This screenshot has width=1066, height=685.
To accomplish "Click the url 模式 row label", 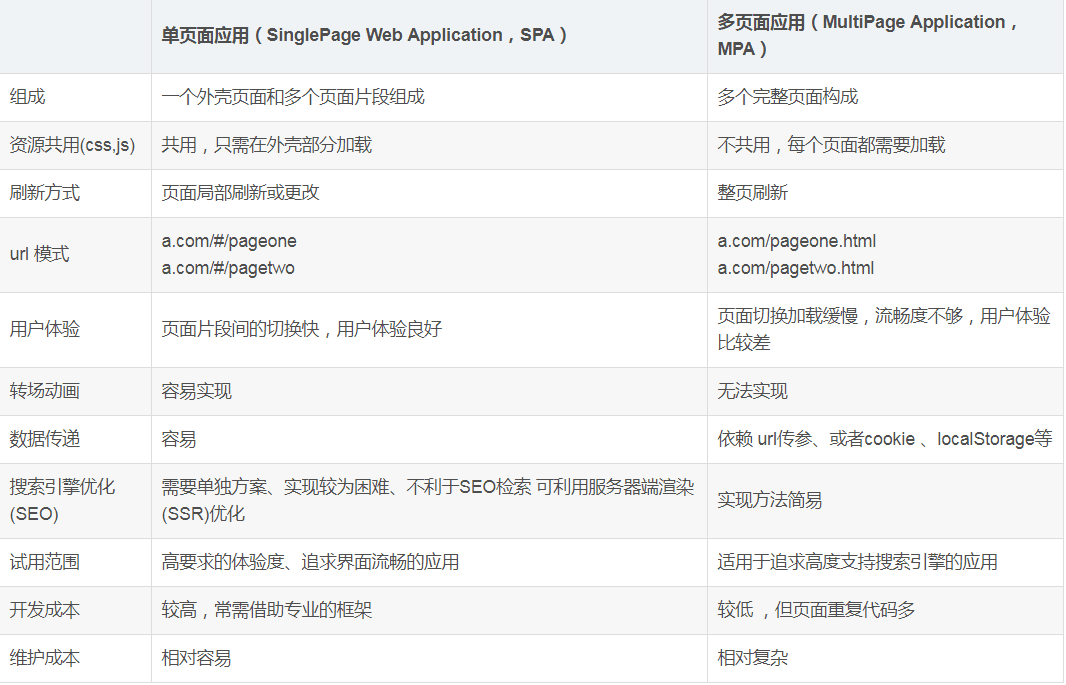I will click(39, 254).
